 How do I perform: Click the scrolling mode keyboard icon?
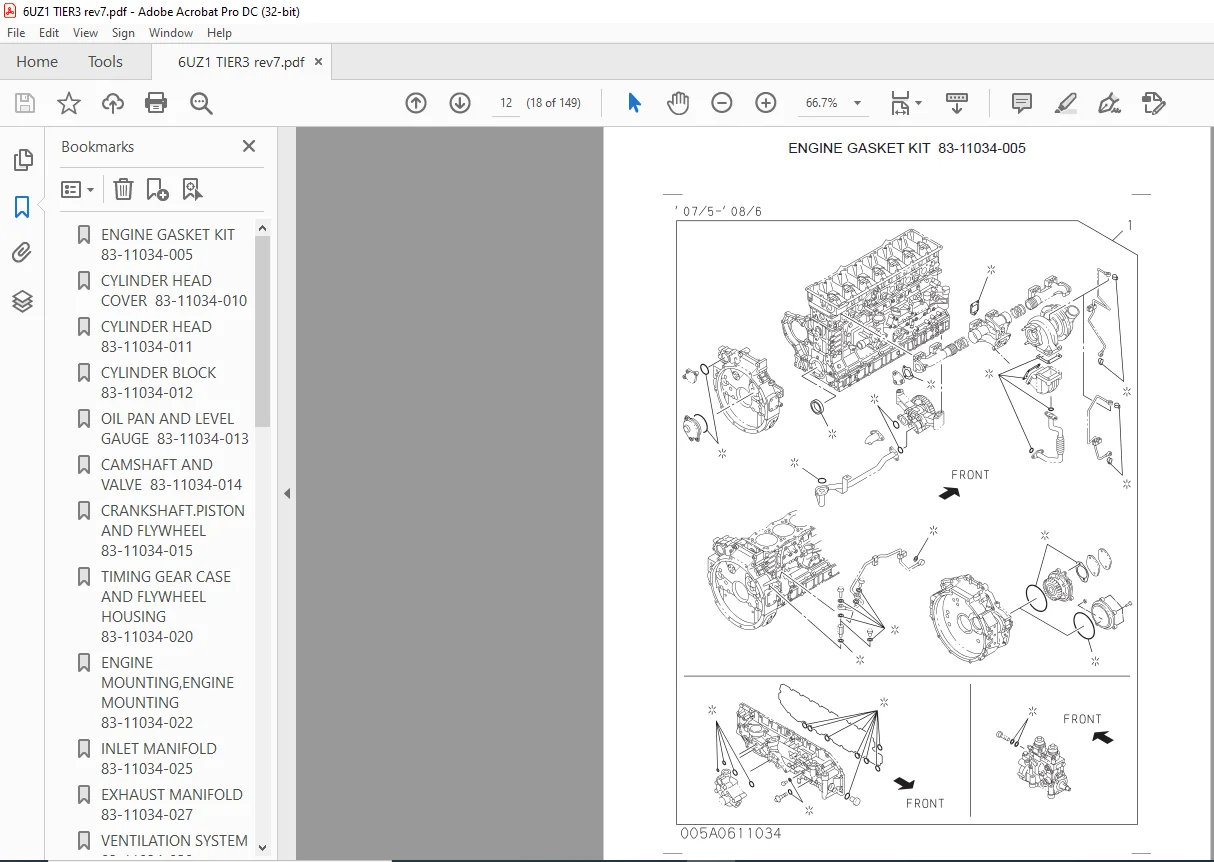(957, 103)
